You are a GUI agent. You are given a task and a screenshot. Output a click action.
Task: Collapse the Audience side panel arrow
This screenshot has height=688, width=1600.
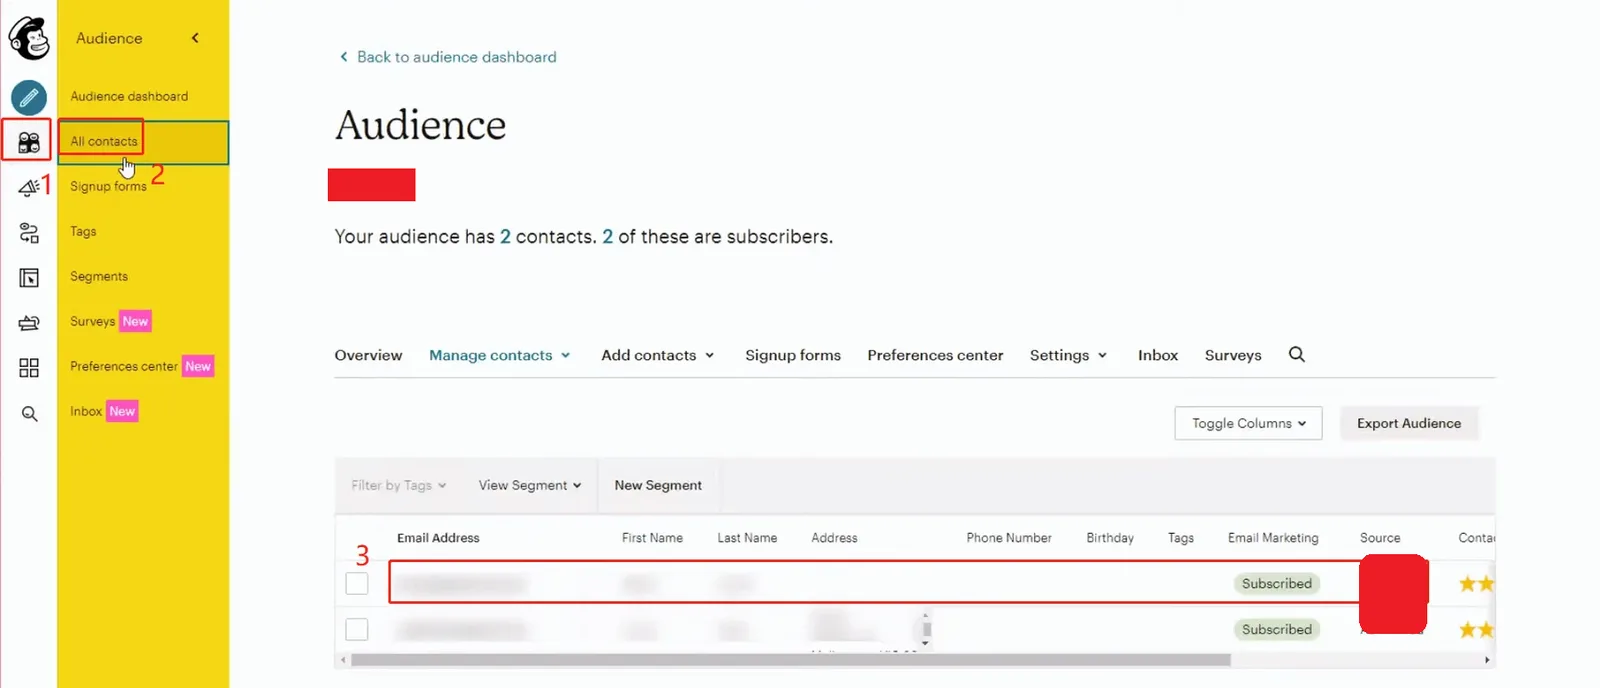pyautogui.click(x=195, y=38)
